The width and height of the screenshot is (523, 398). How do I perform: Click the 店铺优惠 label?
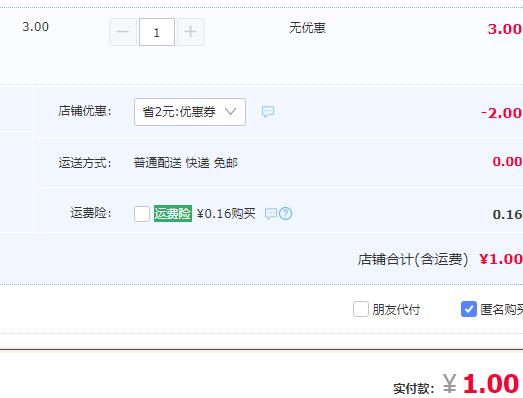[x=85, y=111]
